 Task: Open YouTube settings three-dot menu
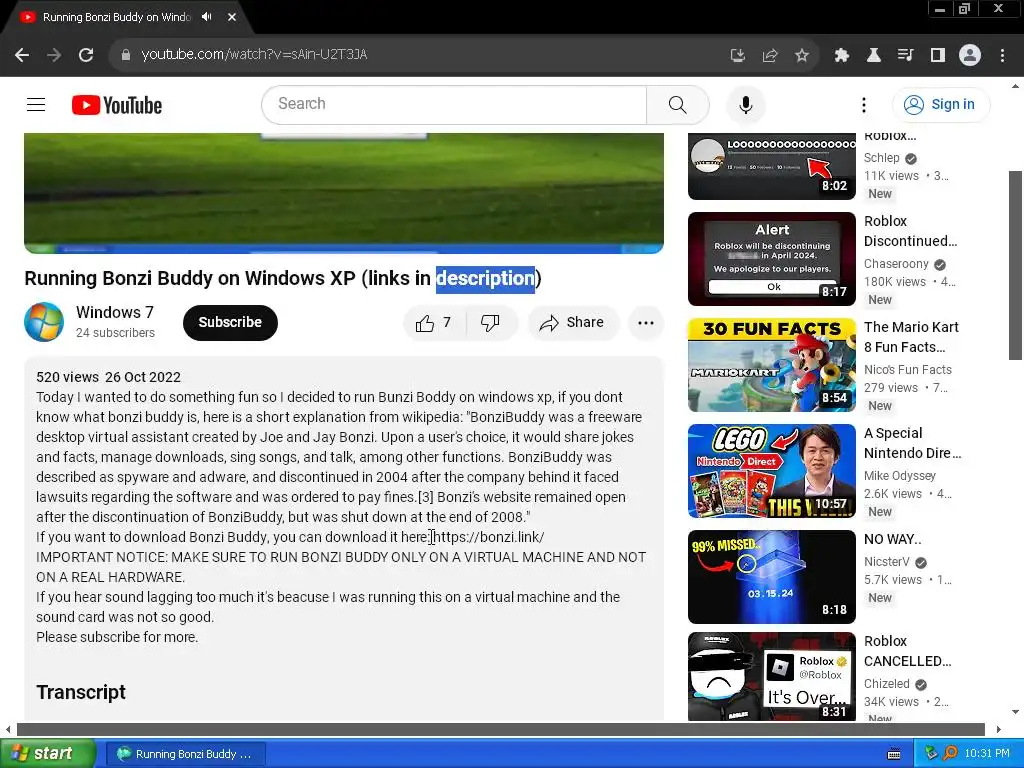click(863, 104)
